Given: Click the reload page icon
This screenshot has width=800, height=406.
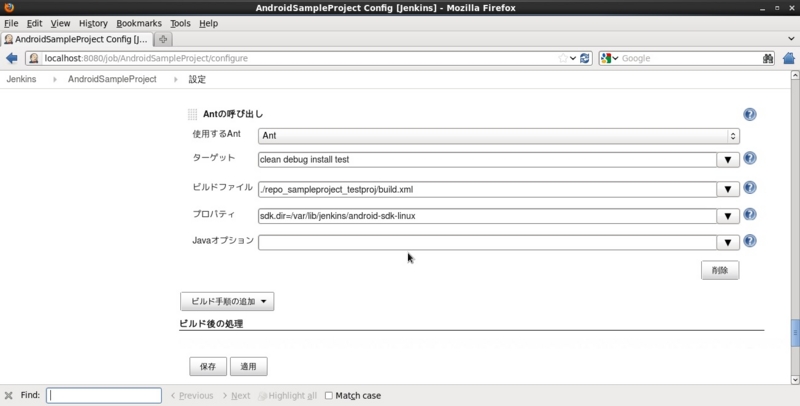Looking at the screenshot, I should pyautogui.click(x=585, y=58).
